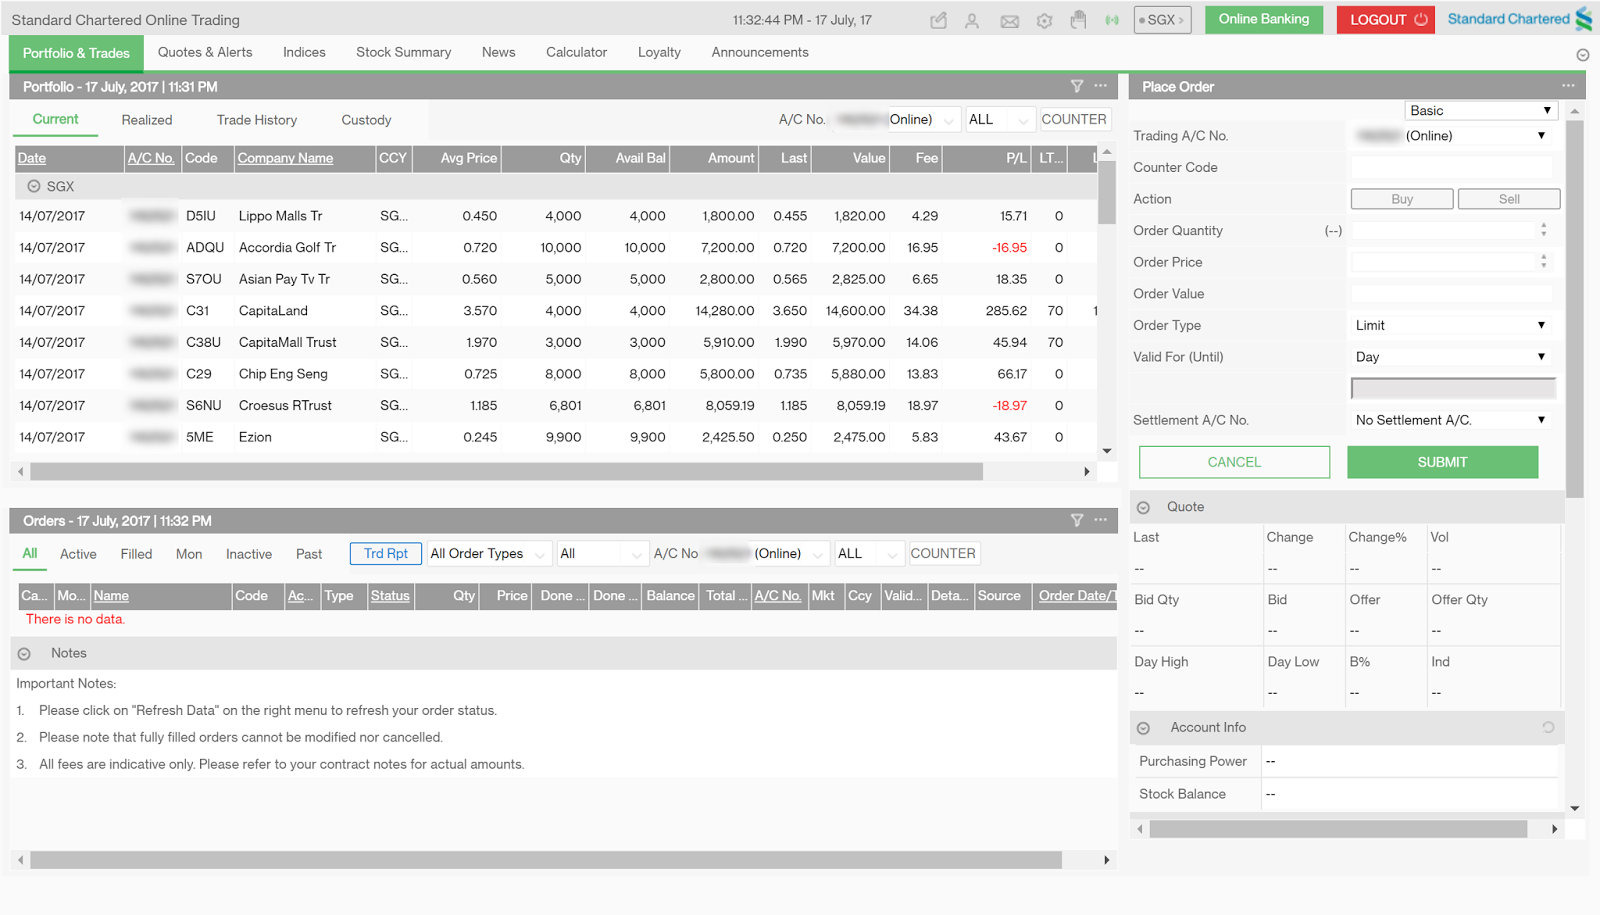Click the down arrow of Portfolio vertical scrollbar

coord(1107,451)
